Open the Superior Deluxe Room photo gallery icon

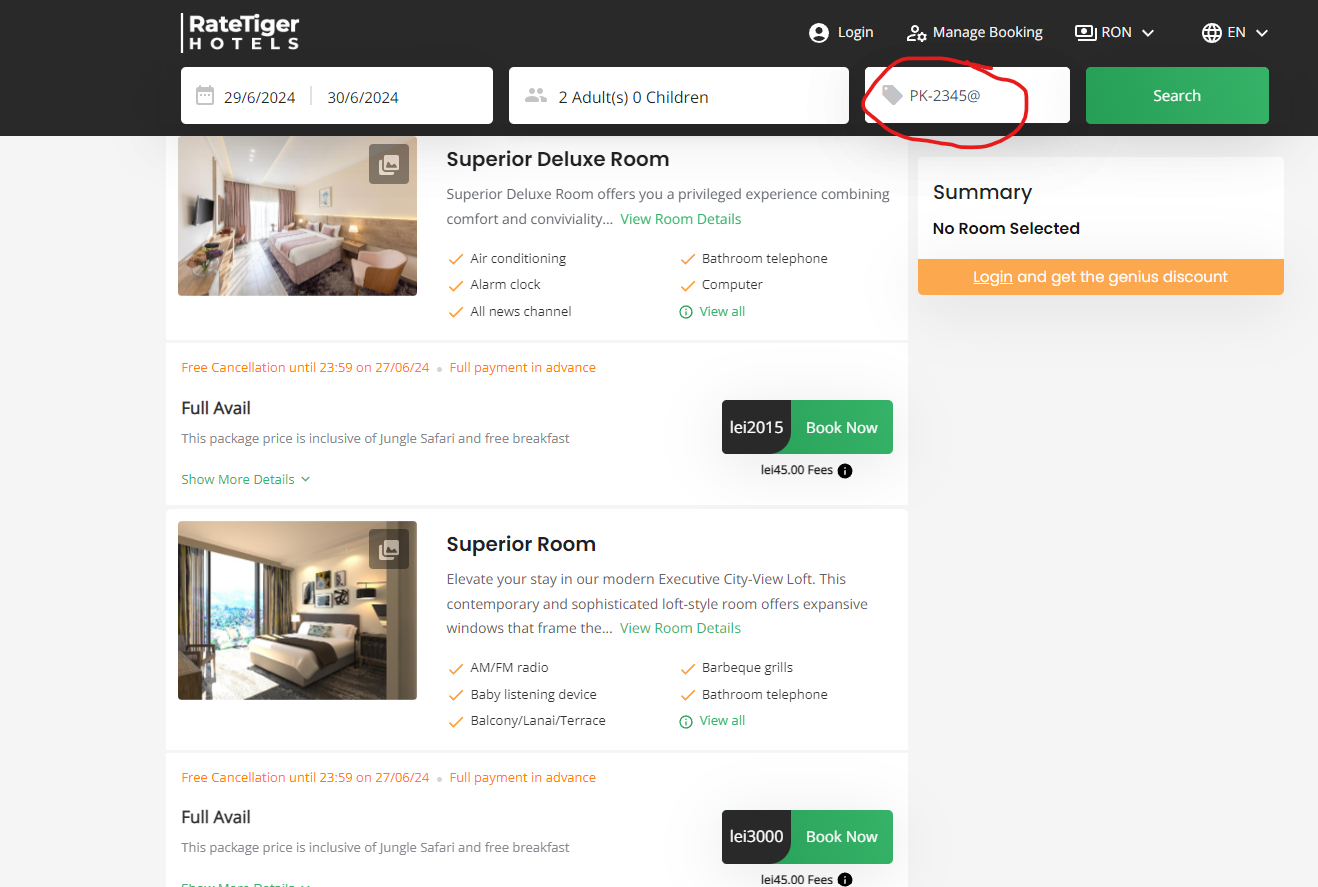pyautogui.click(x=389, y=163)
